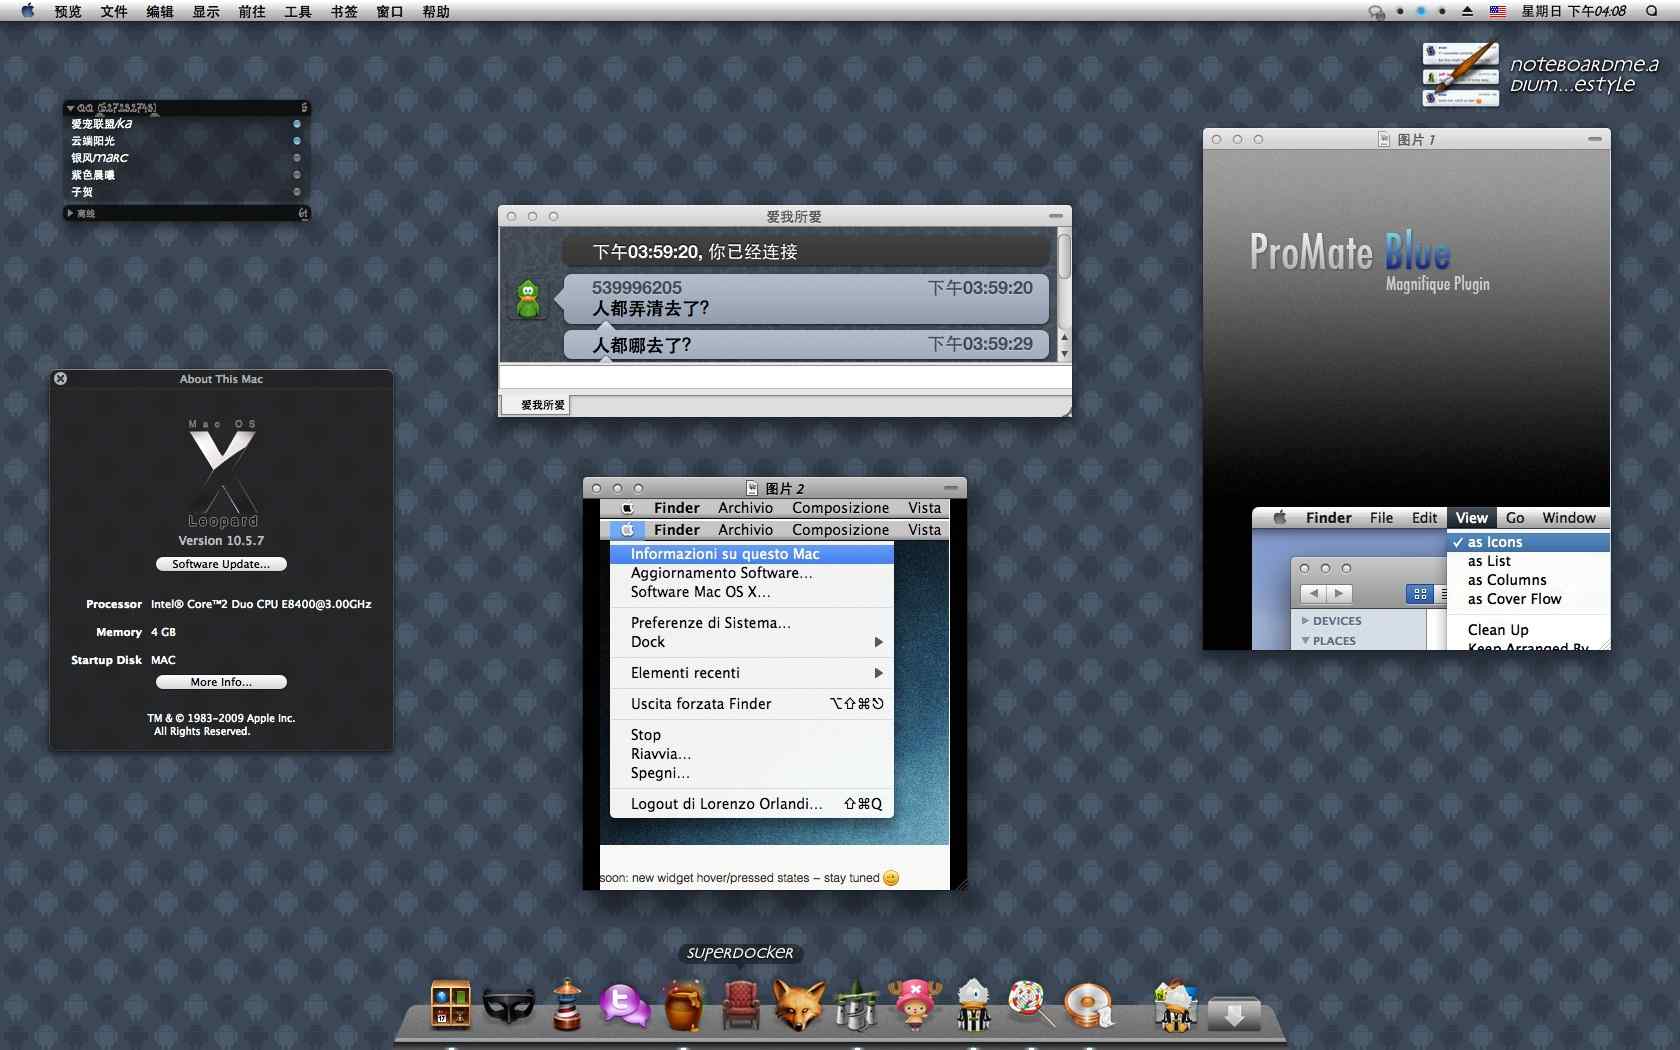The height and width of the screenshot is (1050, 1680).
Task: Click the 图片 1 title document icon
Action: (x=1385, y=139)
